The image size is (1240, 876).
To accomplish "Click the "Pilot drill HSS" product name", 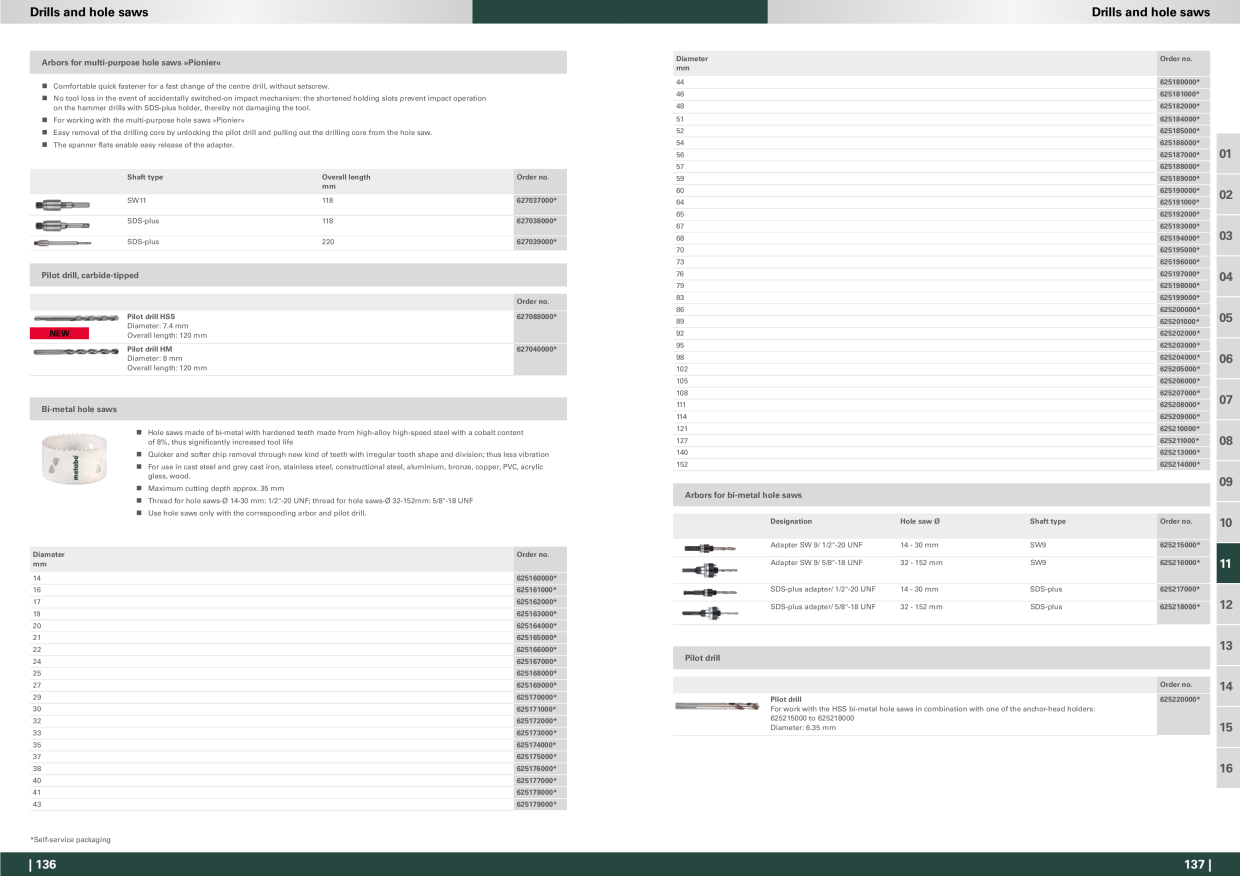I will [x=151, y=316].
